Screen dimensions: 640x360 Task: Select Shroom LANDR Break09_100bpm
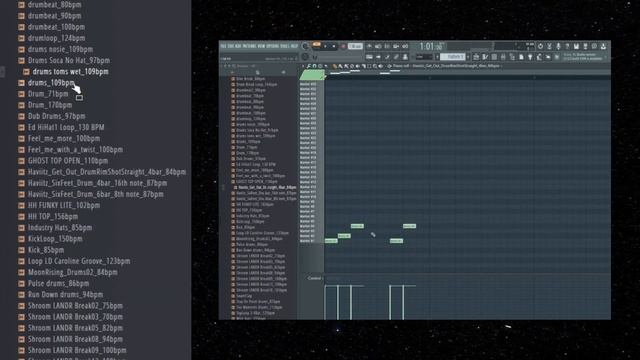click(77, 350)
